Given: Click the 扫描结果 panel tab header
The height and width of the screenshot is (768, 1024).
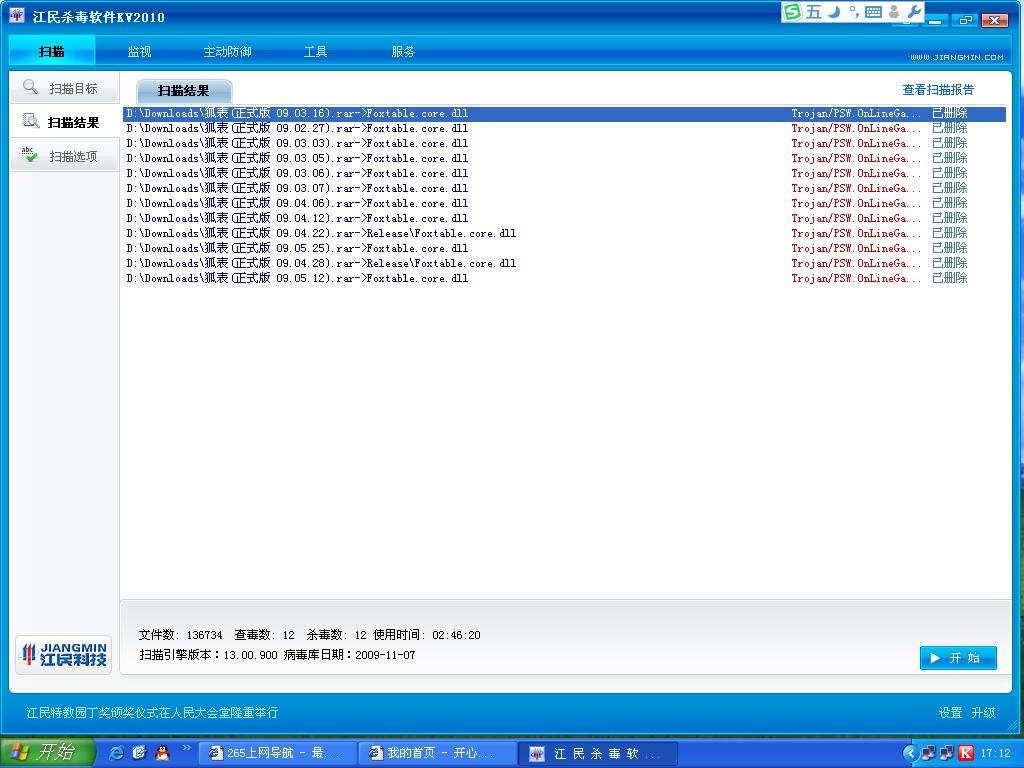Looking at the screenshot, I should coord(184,91).
